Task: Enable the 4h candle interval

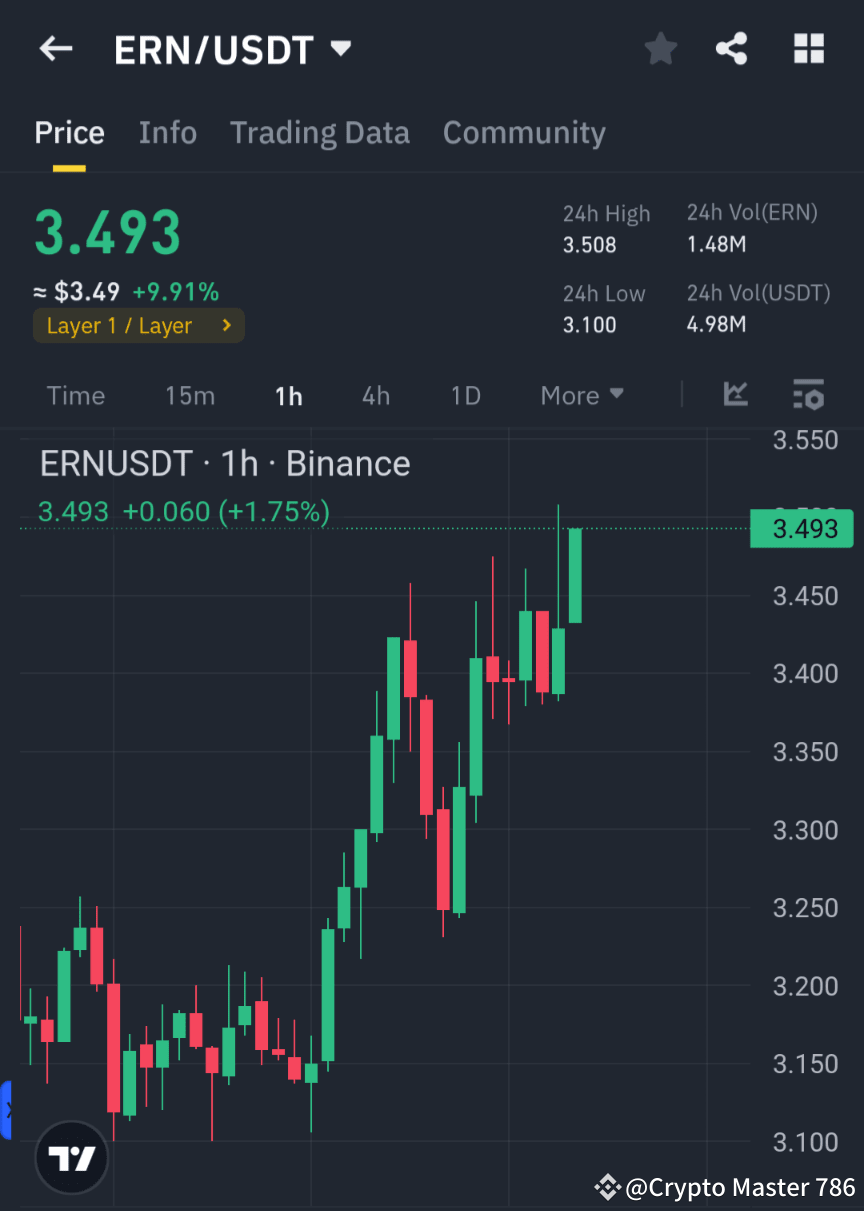Action: pos(375,395)
